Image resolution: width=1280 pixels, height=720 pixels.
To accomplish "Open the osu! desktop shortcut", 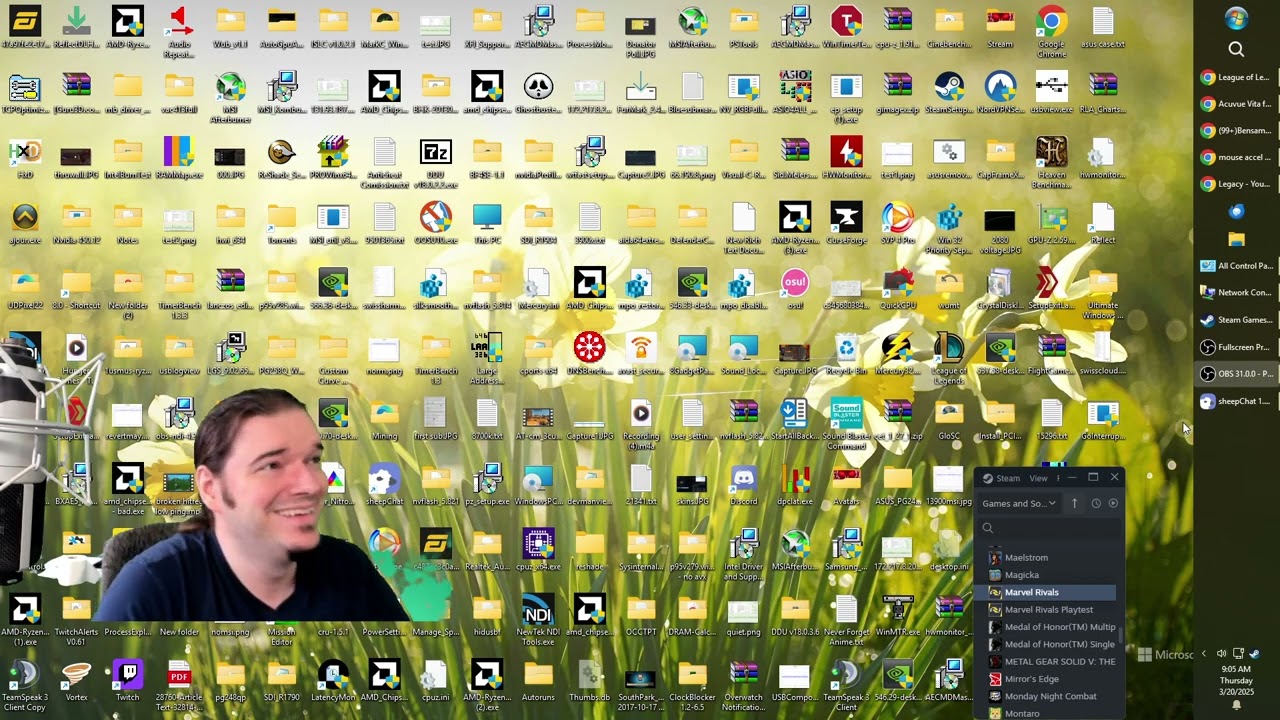I will pyautogui.click(x=795, y=290).
